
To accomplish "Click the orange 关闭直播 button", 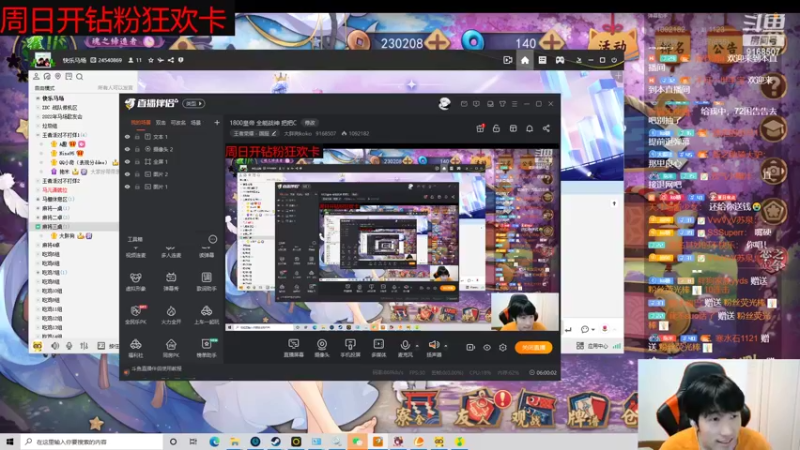I will click(x=533, y=347).
